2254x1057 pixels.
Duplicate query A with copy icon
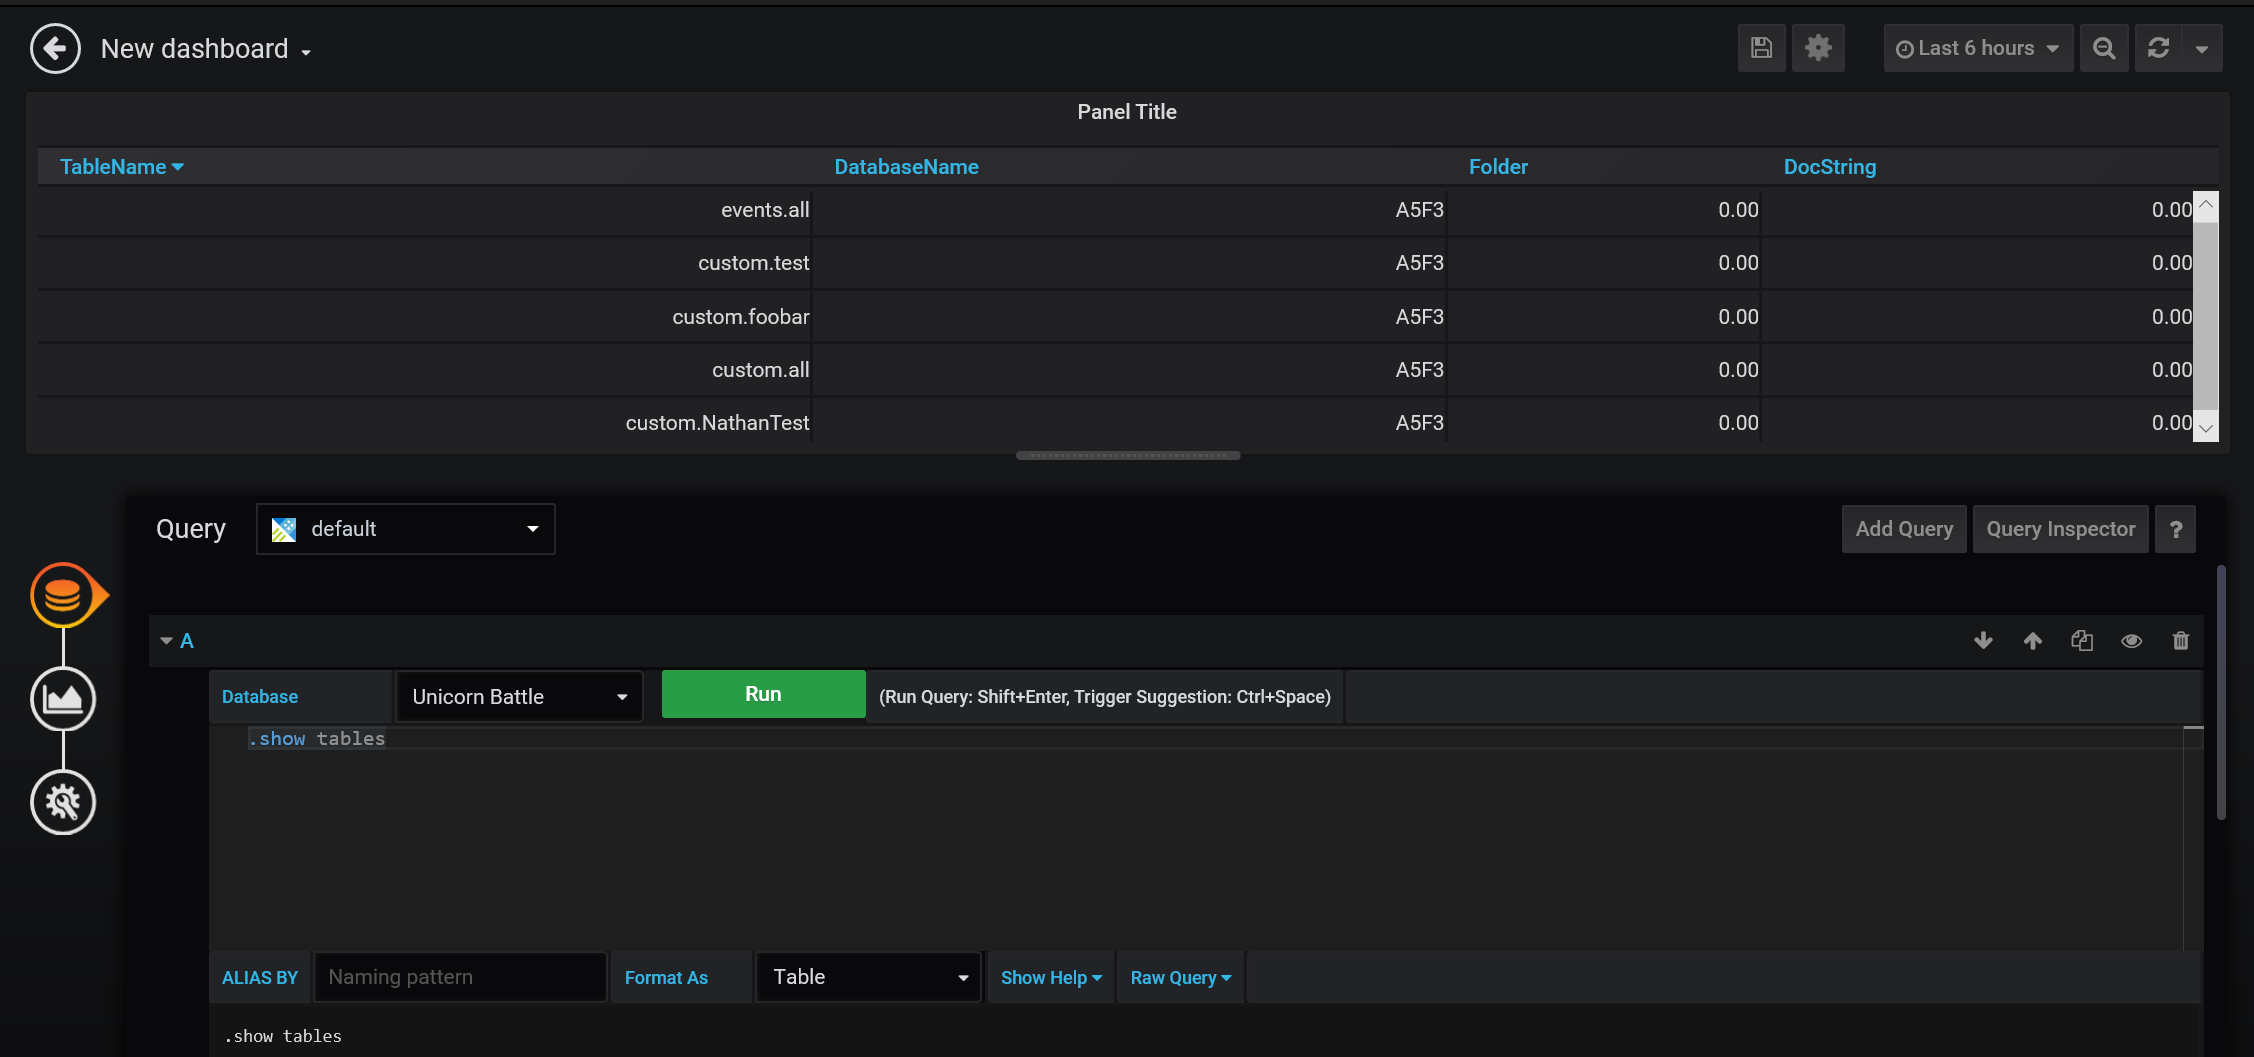[2082, 640]
